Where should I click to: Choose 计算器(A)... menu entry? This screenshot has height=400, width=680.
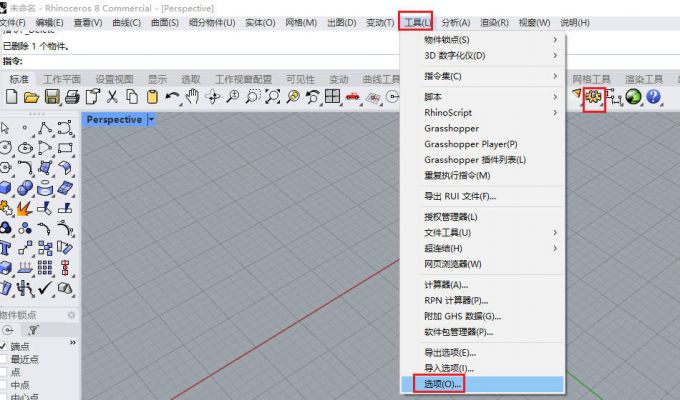coord(483,285)
